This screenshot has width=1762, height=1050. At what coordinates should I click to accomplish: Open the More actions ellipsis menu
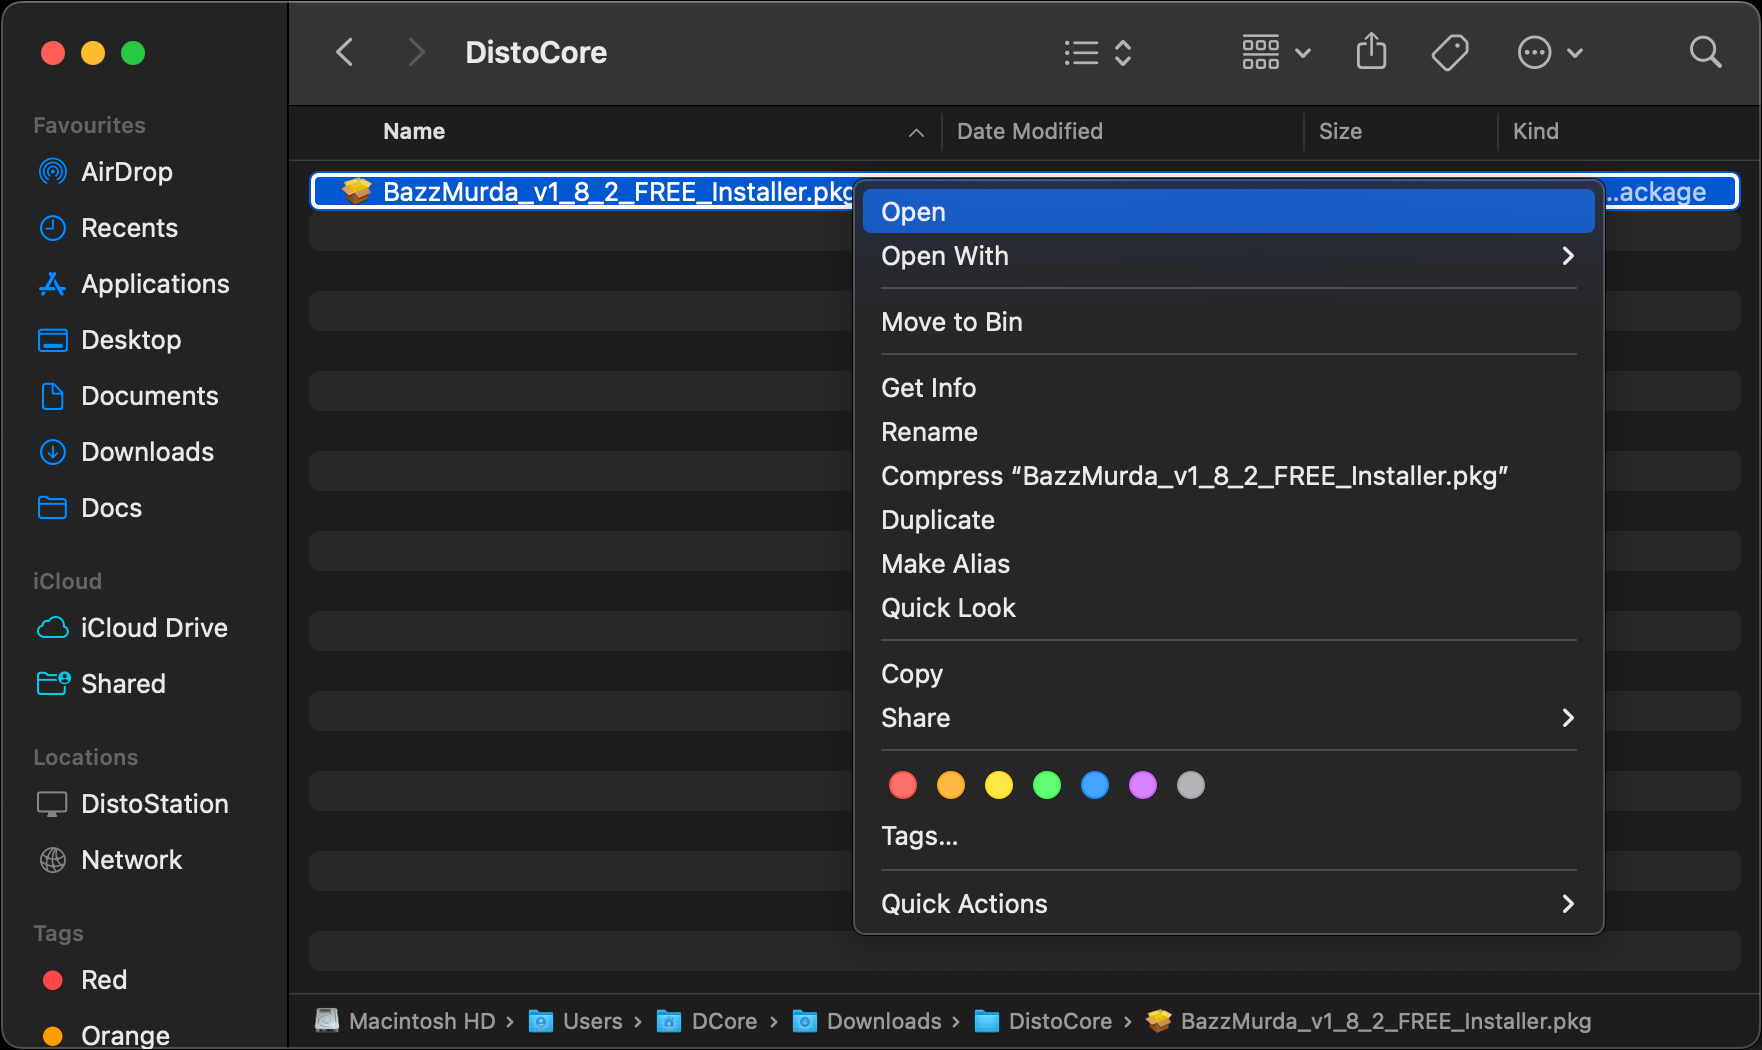[1549, 52]
